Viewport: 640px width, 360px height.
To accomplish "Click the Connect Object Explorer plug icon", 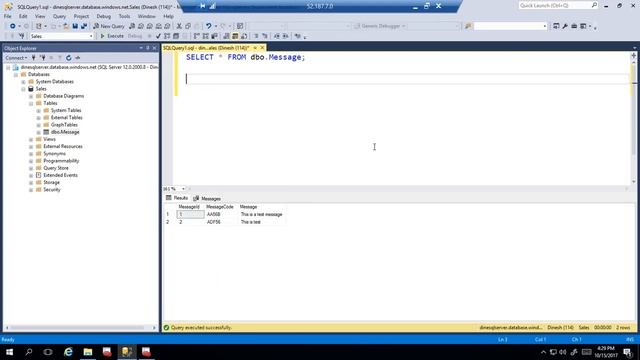I will coord(34,58).
